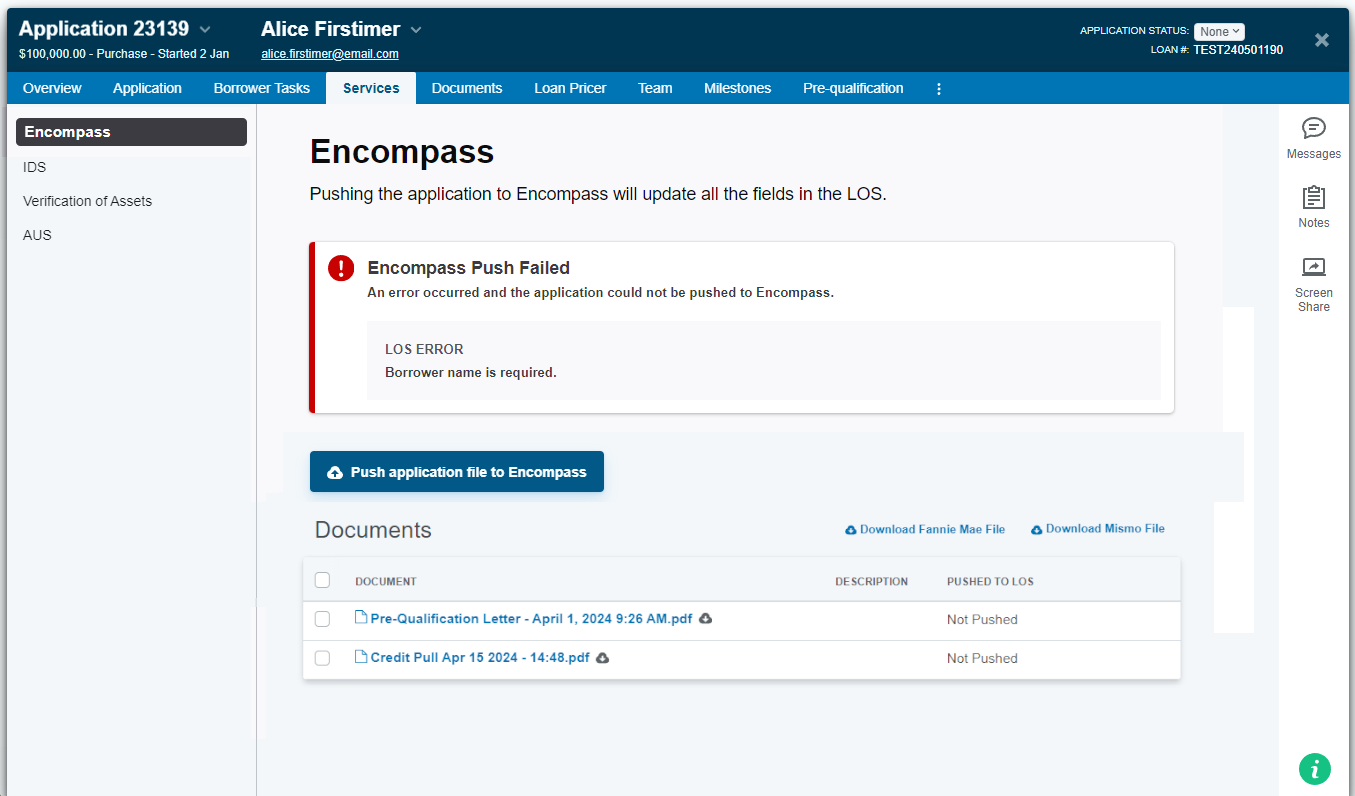Screen dimensions: 1355x796
Task: Click download icon next to Credit Pull file
Action: click(603, 658)
